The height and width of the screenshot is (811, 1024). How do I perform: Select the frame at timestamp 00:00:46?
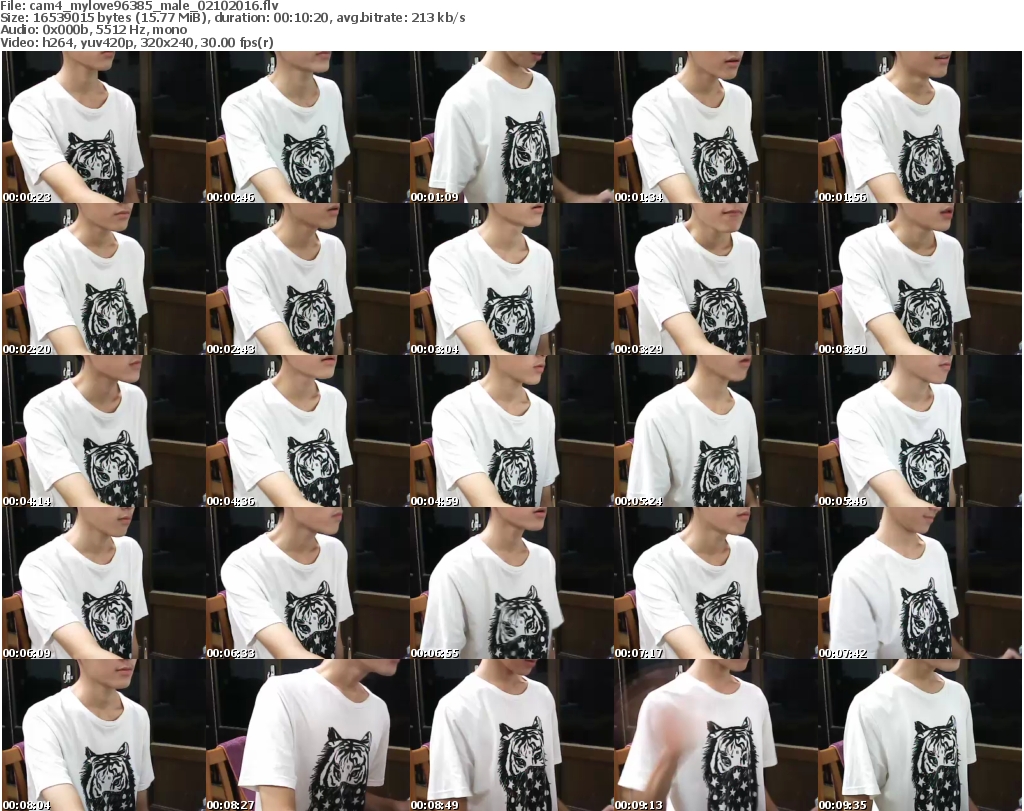(308, 127)
